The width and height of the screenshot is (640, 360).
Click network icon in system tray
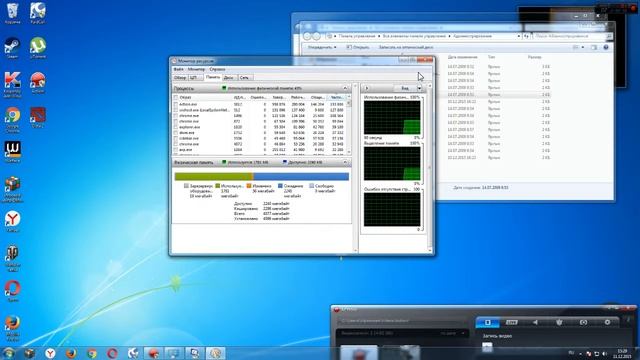596,354
